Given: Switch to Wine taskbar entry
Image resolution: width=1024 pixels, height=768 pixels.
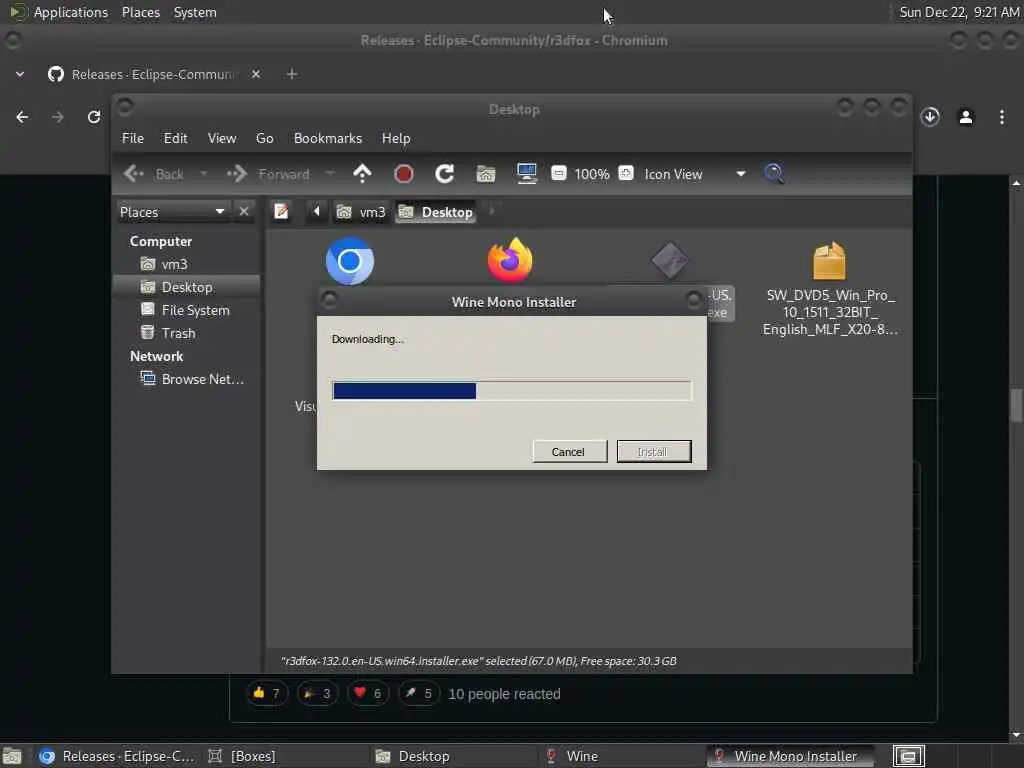Looking at the screenshot, I should click(x=622, y=756).
